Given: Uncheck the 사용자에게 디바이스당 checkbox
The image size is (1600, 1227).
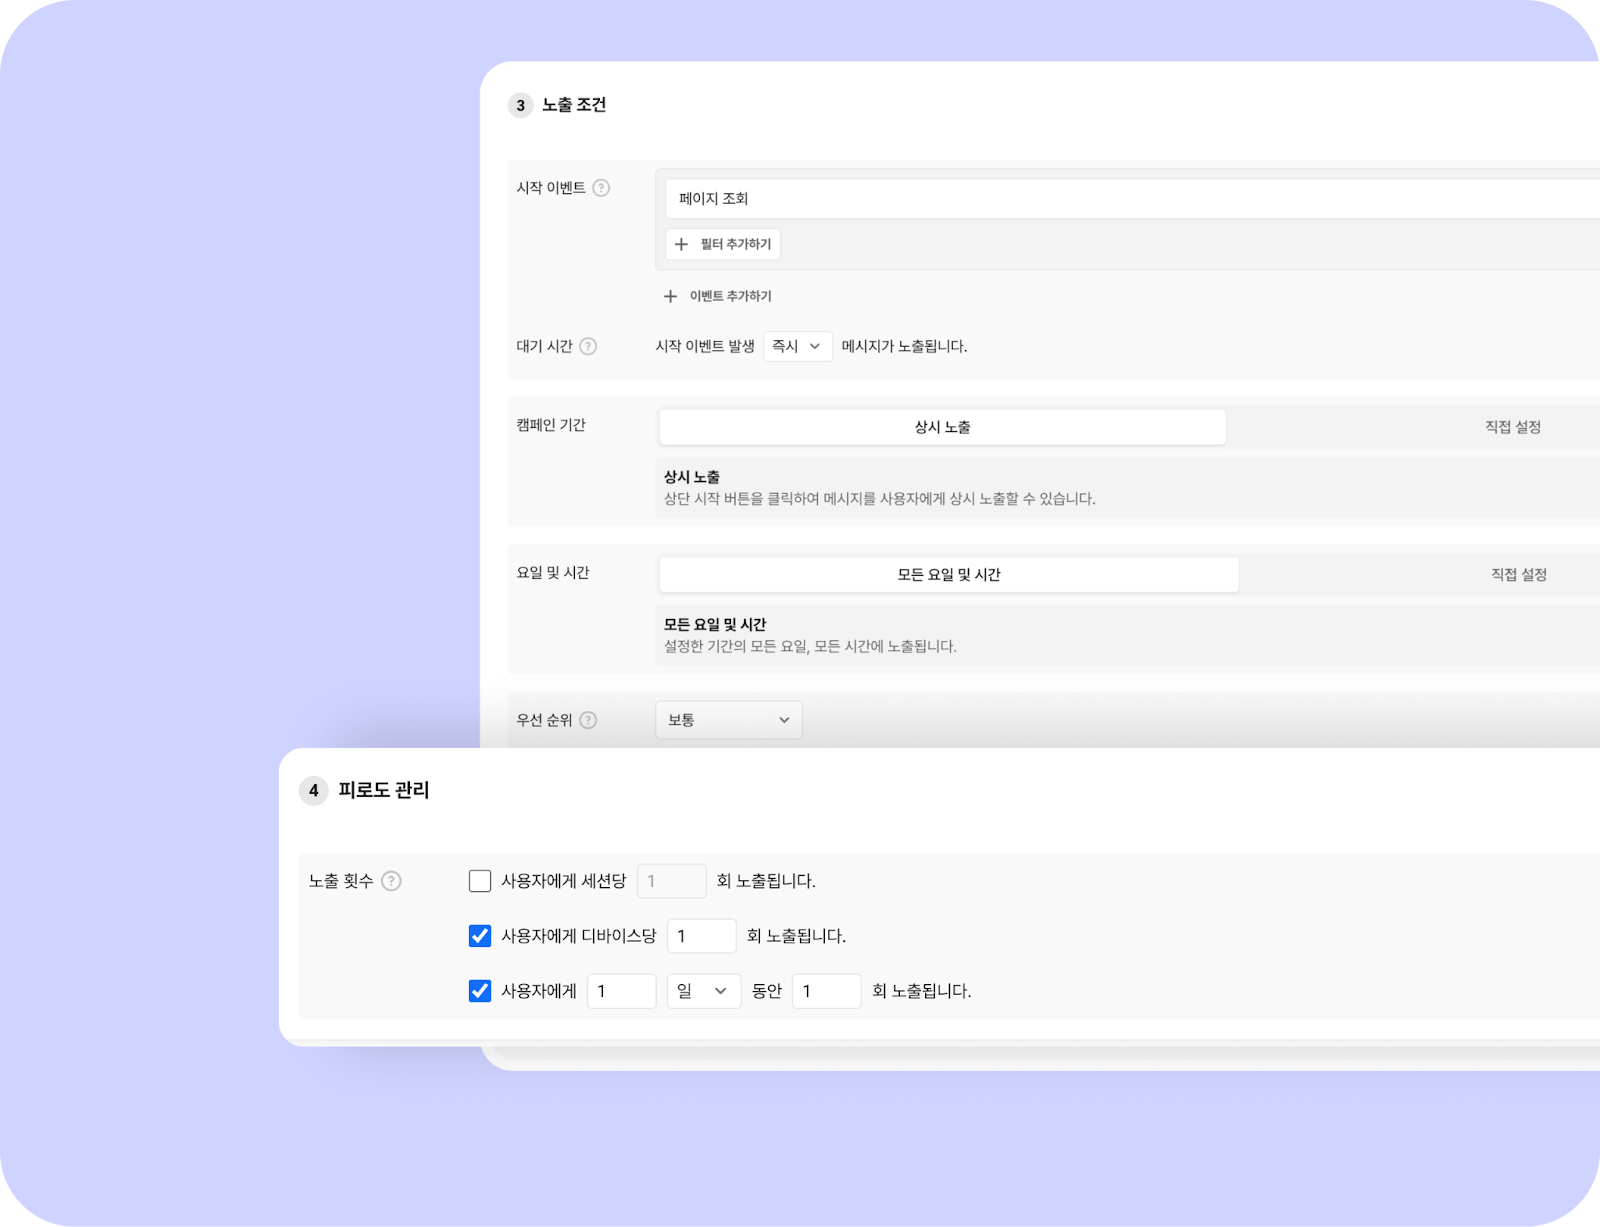Looking at the screenshot, I should point(480,936).
